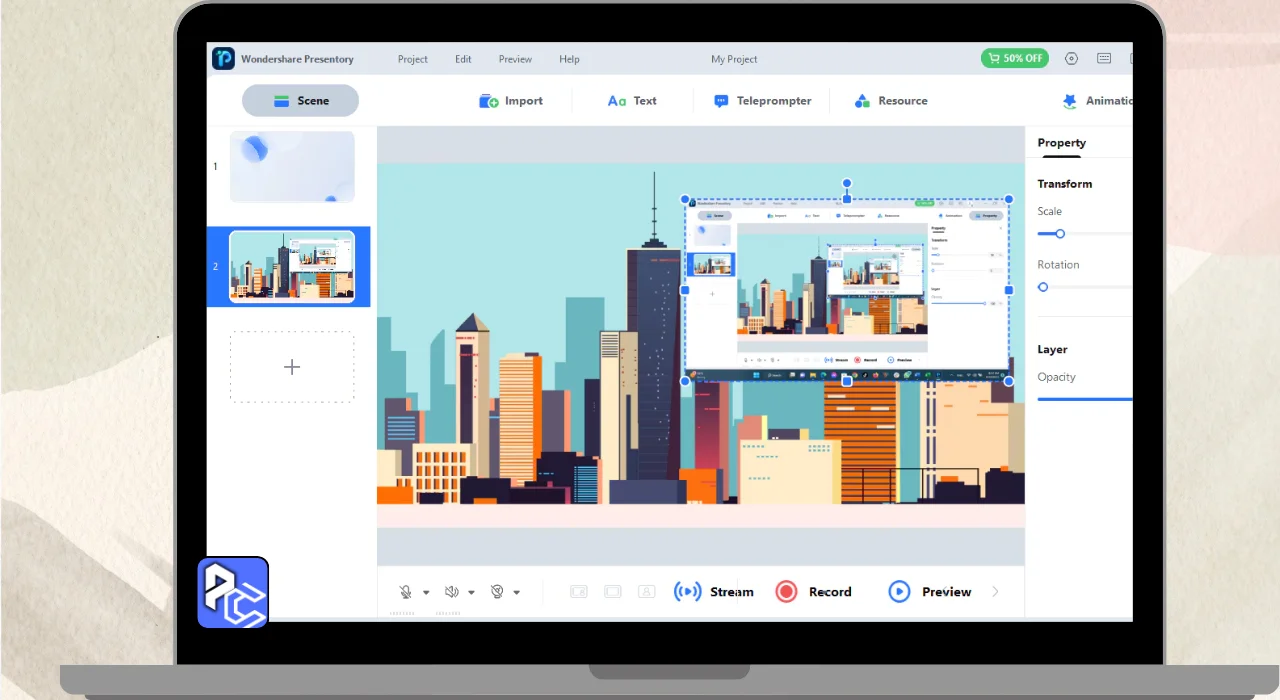1280x700 pixels.
Task: Expand the speaker dropdown arrow
Action: tap(471, 593)
